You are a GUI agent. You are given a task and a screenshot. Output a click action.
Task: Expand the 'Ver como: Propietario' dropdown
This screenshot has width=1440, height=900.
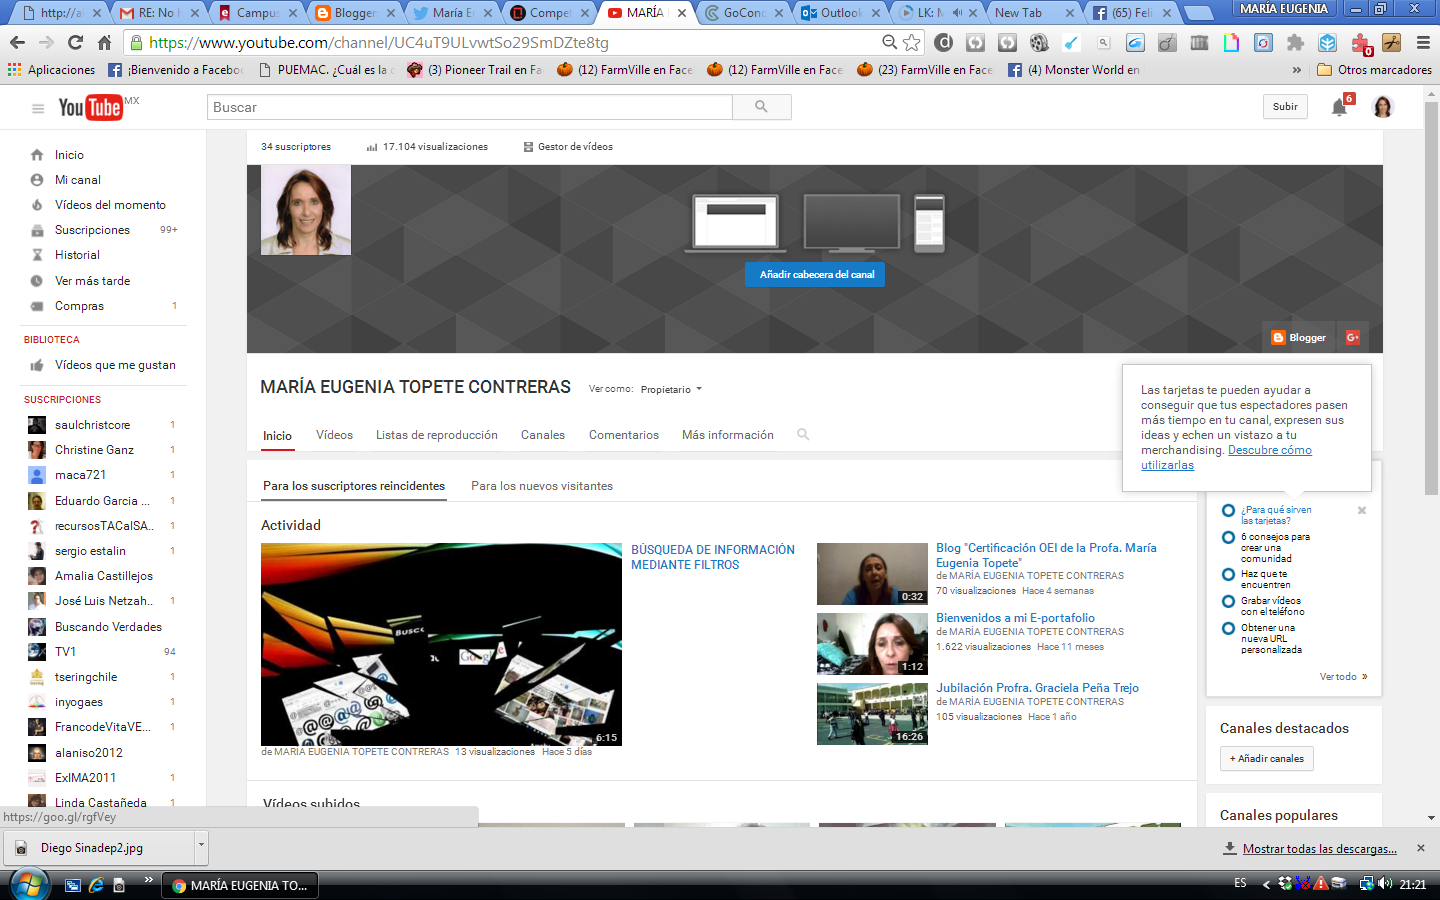pos(671,389)
